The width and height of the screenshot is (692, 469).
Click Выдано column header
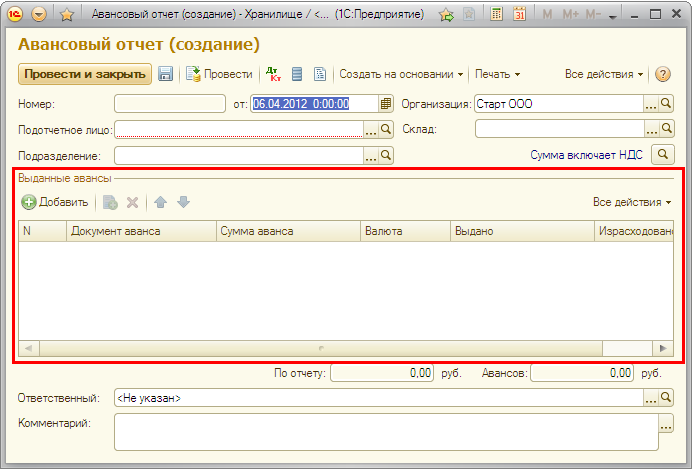click(x=522, y=231)
